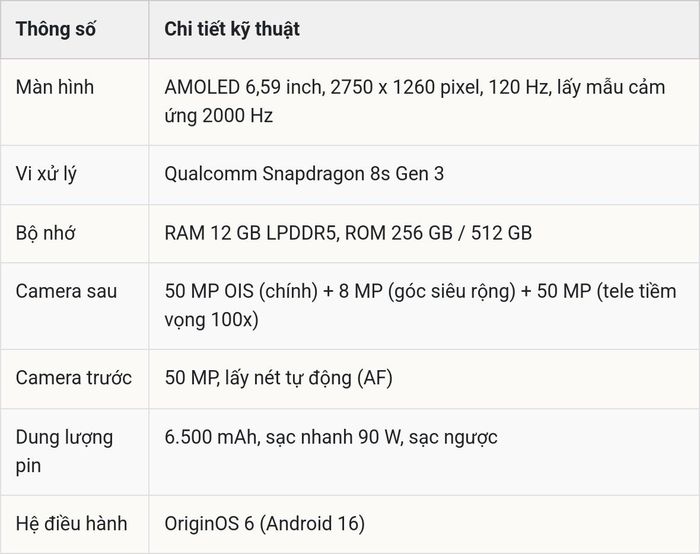Image resolution: width=700 pixels, height=554 pixels.
Task: Click the word "pin" in battery label
Action: [x=28, y=467]
